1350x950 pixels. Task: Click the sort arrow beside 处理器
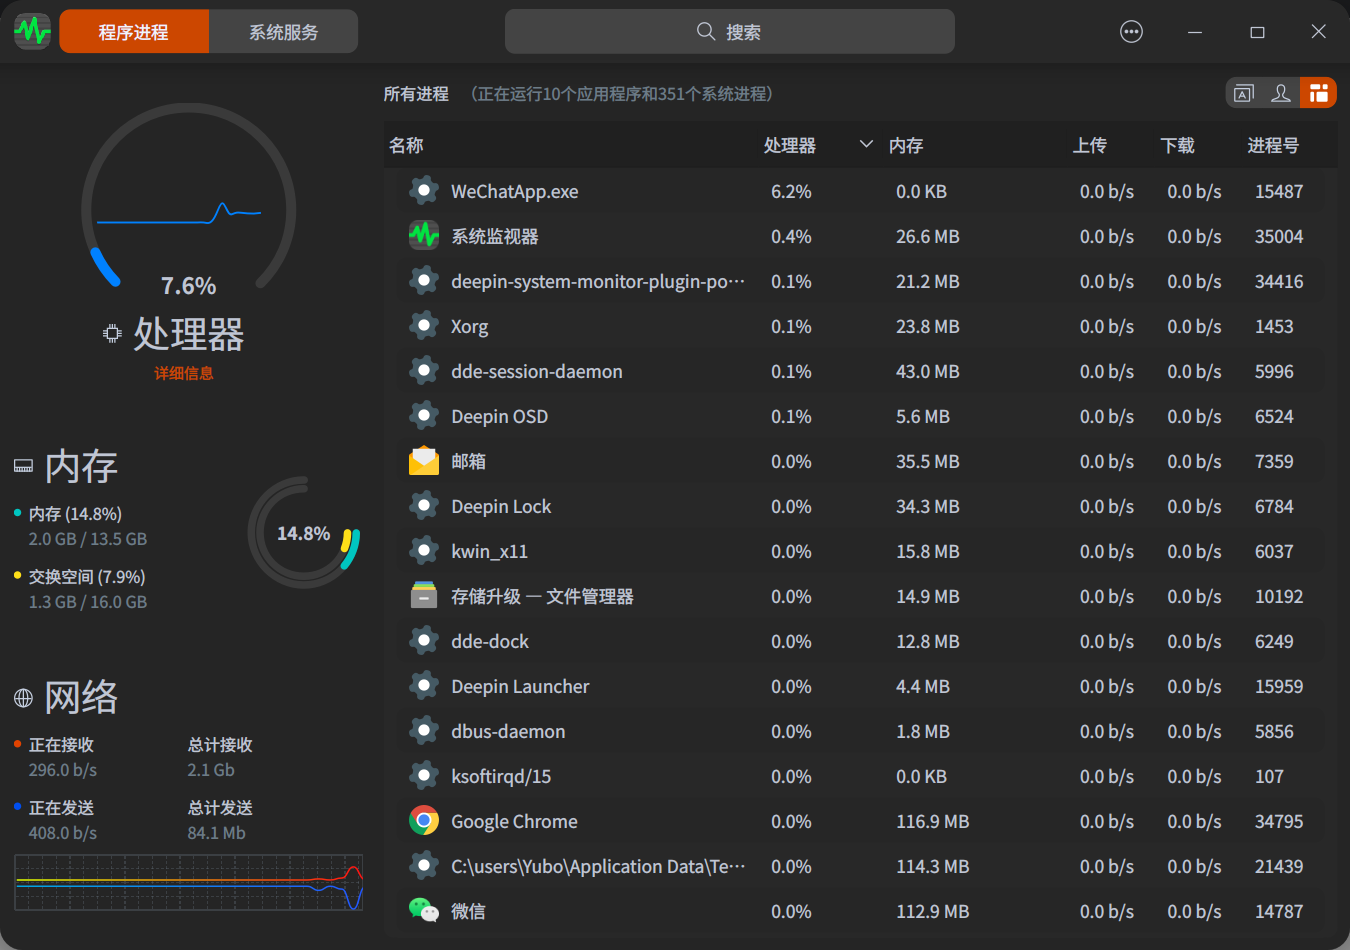tap(866, 145)
